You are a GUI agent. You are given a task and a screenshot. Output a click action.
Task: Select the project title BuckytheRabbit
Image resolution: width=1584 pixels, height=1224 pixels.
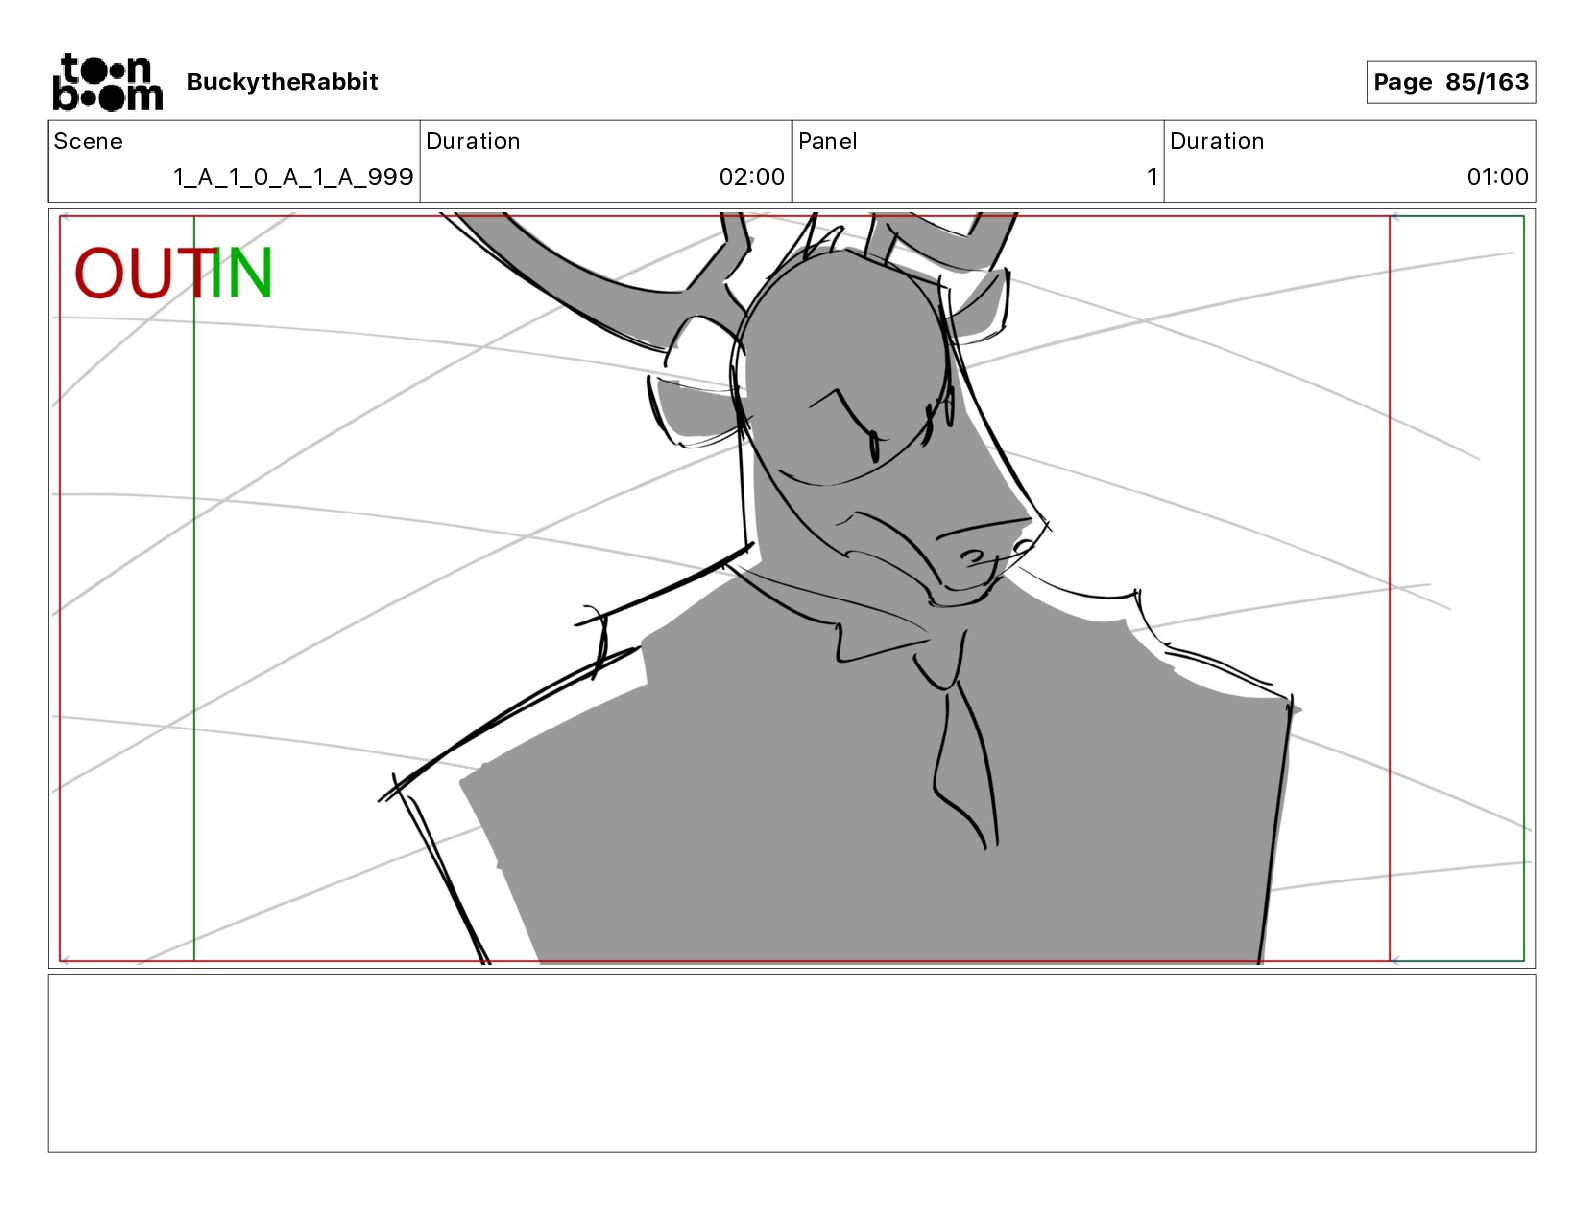[x=282, y=82]
